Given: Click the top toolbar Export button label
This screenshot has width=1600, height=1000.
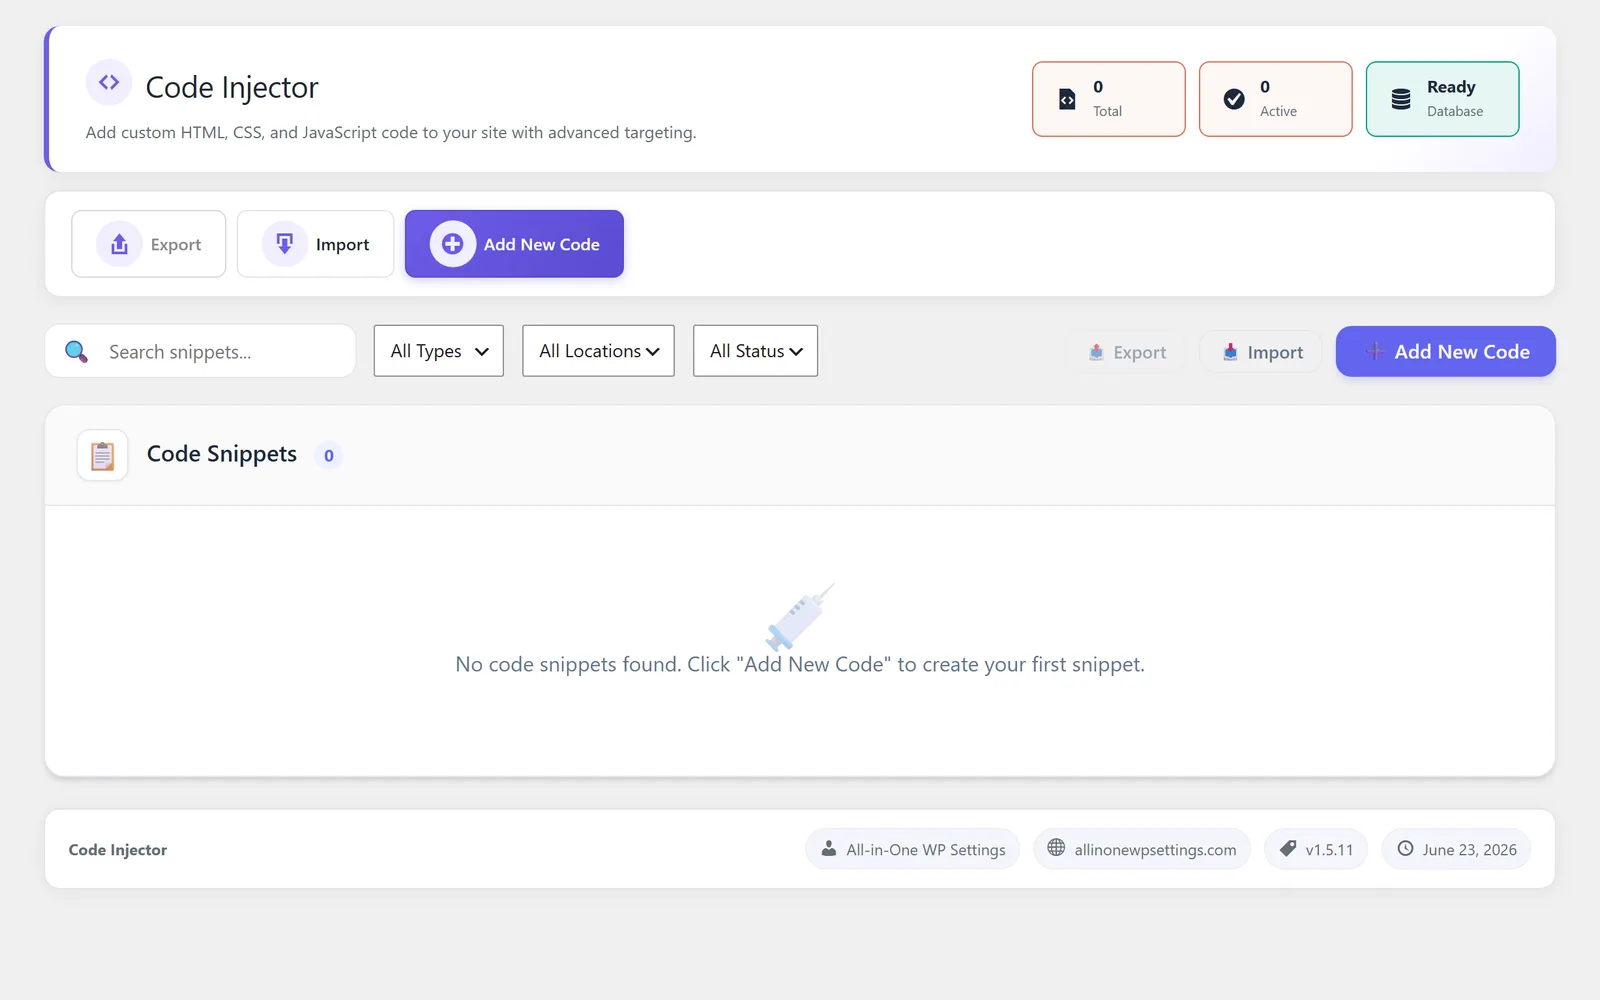Looking at the screenshot, I should pos(176,245).
